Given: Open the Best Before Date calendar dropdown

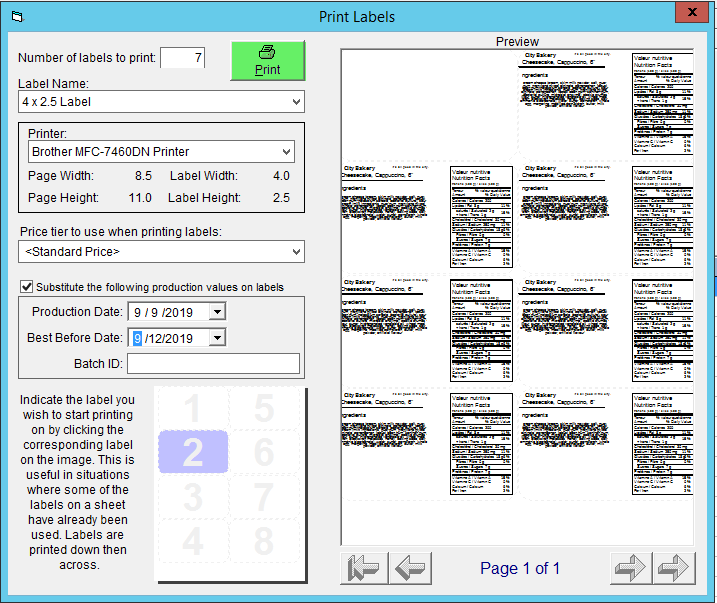Looking at the screenshot, I should click(218, 338).
